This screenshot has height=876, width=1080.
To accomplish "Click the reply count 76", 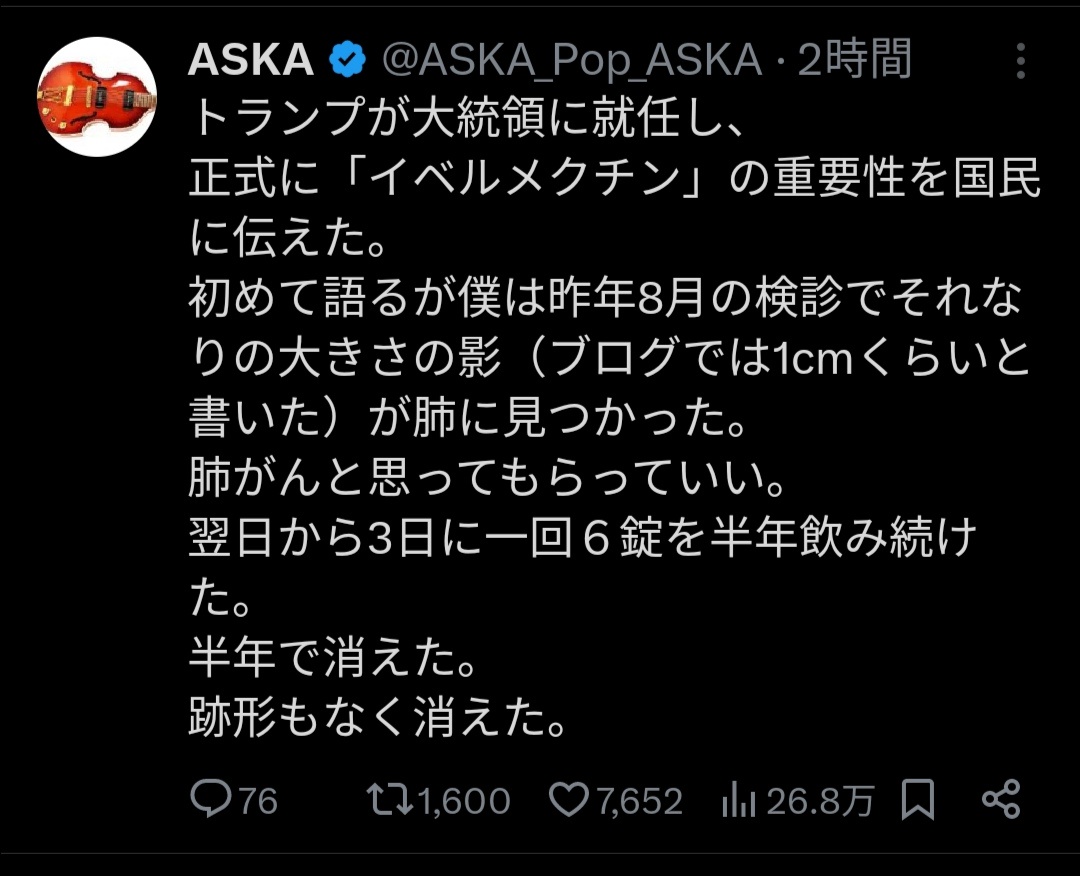I will tap(258, 801).
